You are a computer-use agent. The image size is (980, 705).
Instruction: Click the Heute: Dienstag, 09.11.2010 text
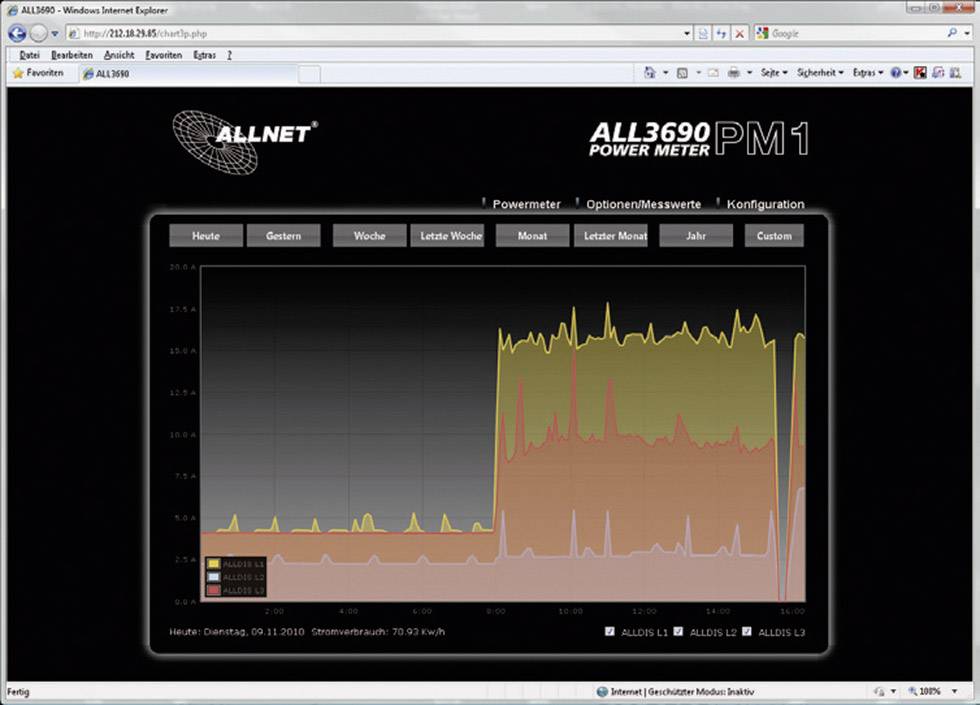coord(236,632)
